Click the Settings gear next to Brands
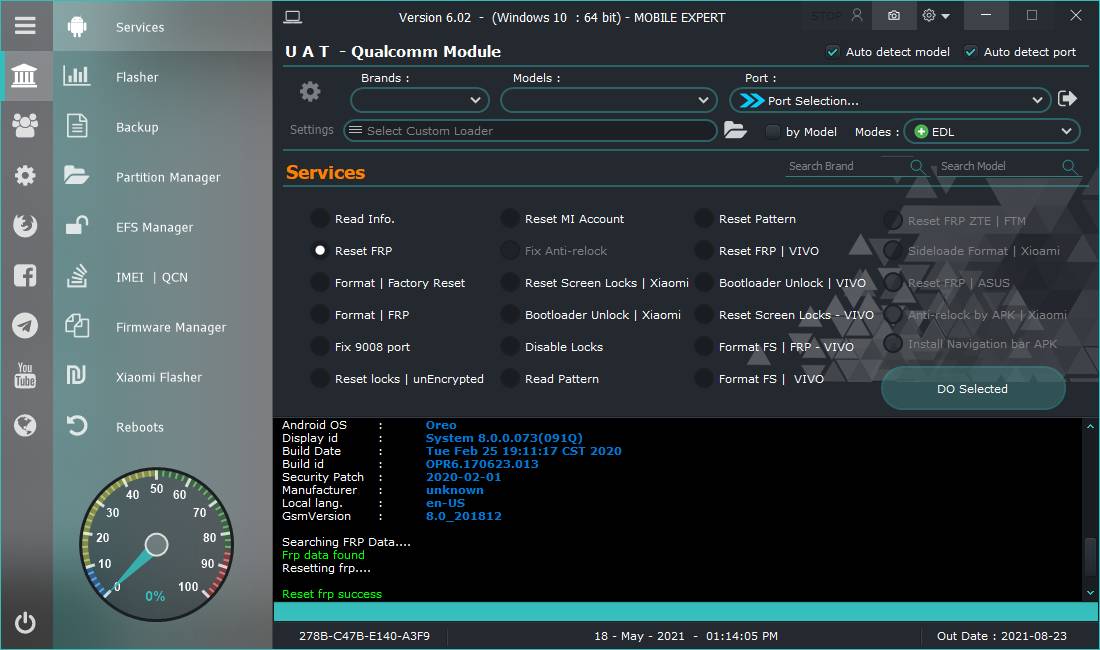 [x=310, y=92]
